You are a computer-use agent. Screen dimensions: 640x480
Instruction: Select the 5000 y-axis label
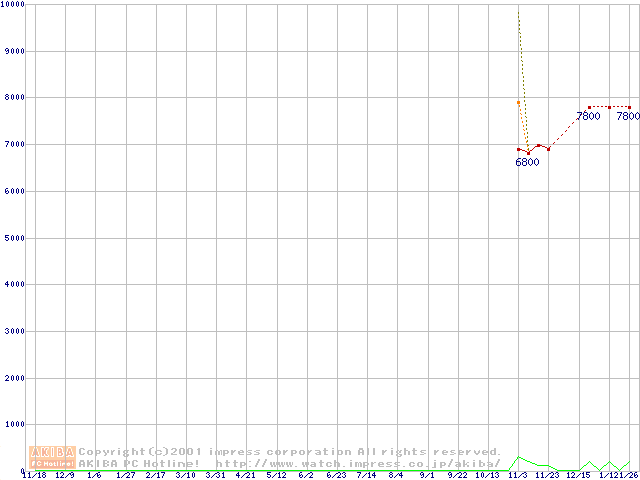pos(14,237)
